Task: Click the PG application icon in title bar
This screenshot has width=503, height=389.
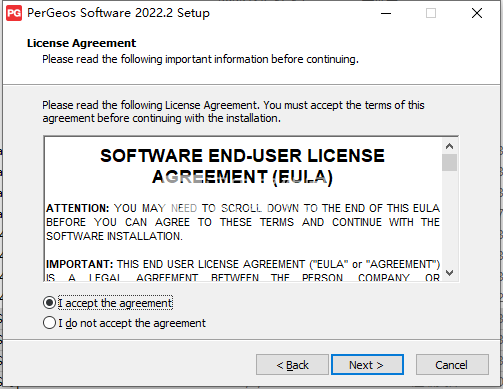Action: pos(14,13)
